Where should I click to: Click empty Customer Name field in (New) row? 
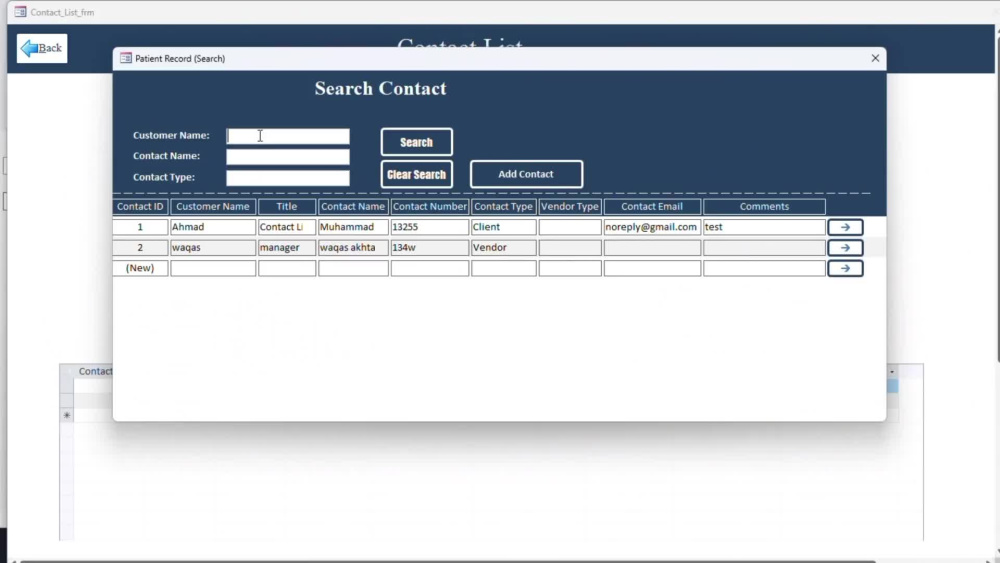(213, 268)
